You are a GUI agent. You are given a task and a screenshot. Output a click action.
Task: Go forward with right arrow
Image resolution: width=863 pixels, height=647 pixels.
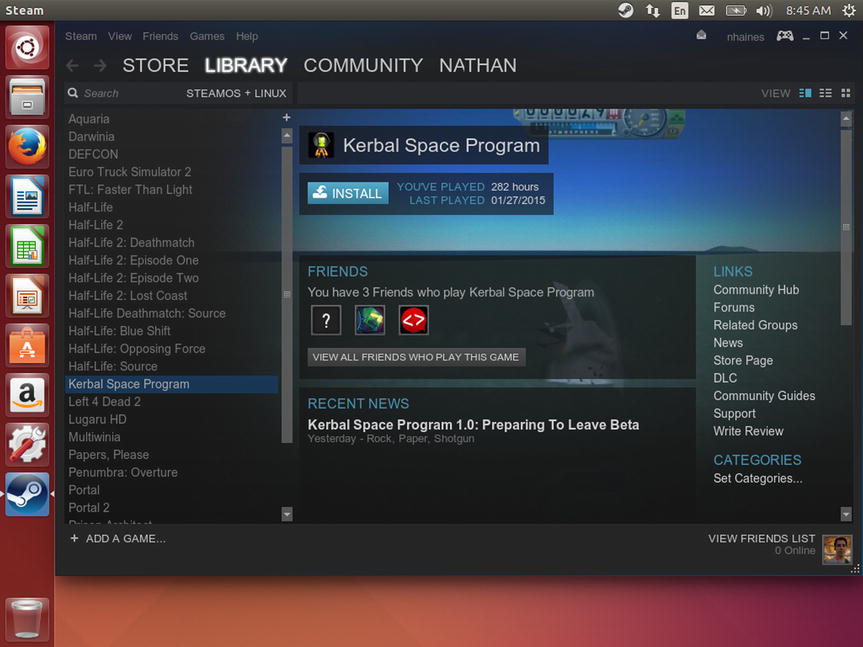100,66
